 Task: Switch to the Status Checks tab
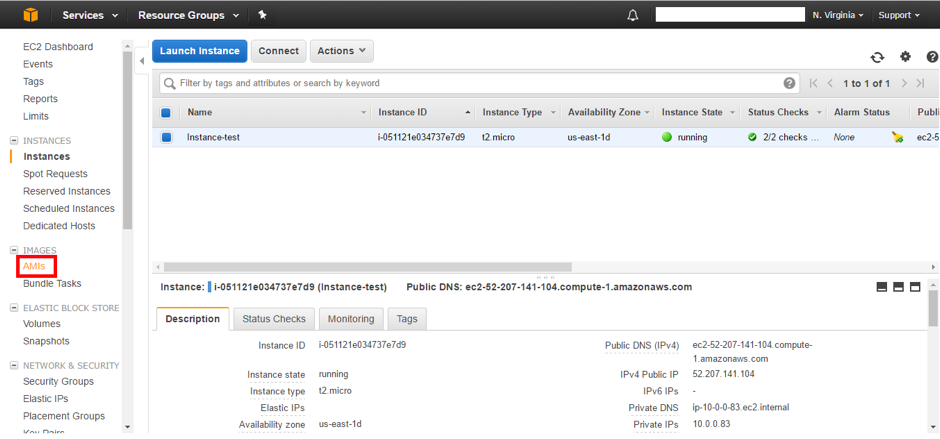pyautogui.click(x=274, y=319)
